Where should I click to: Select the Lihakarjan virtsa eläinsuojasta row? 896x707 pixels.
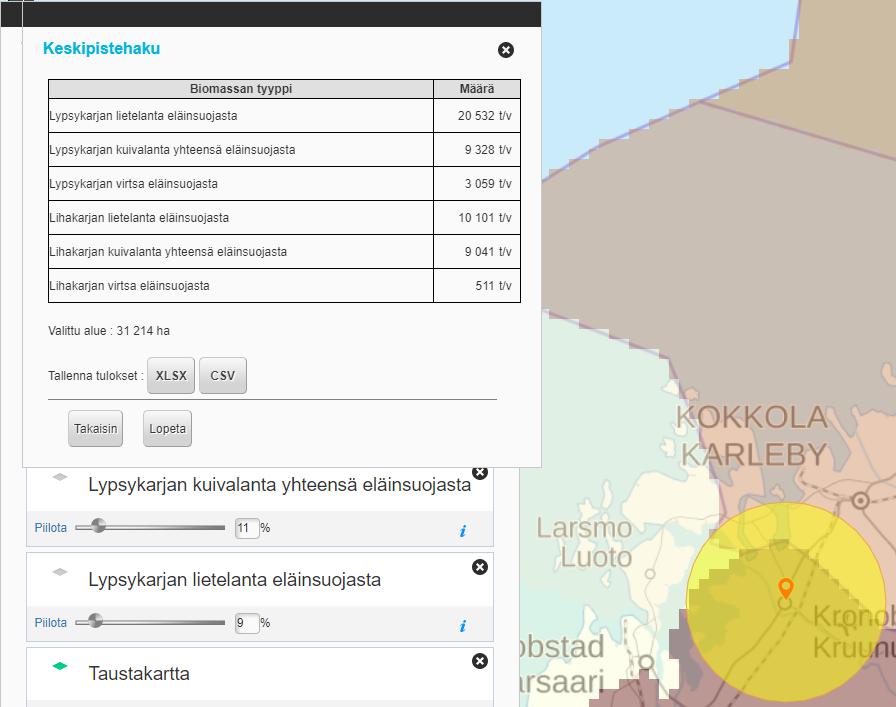pyautogui.click(x=285, y=286)
